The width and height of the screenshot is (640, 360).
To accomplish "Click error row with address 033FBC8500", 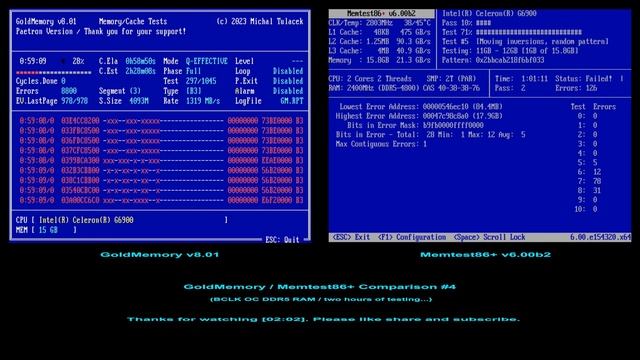I will (161, 131).
